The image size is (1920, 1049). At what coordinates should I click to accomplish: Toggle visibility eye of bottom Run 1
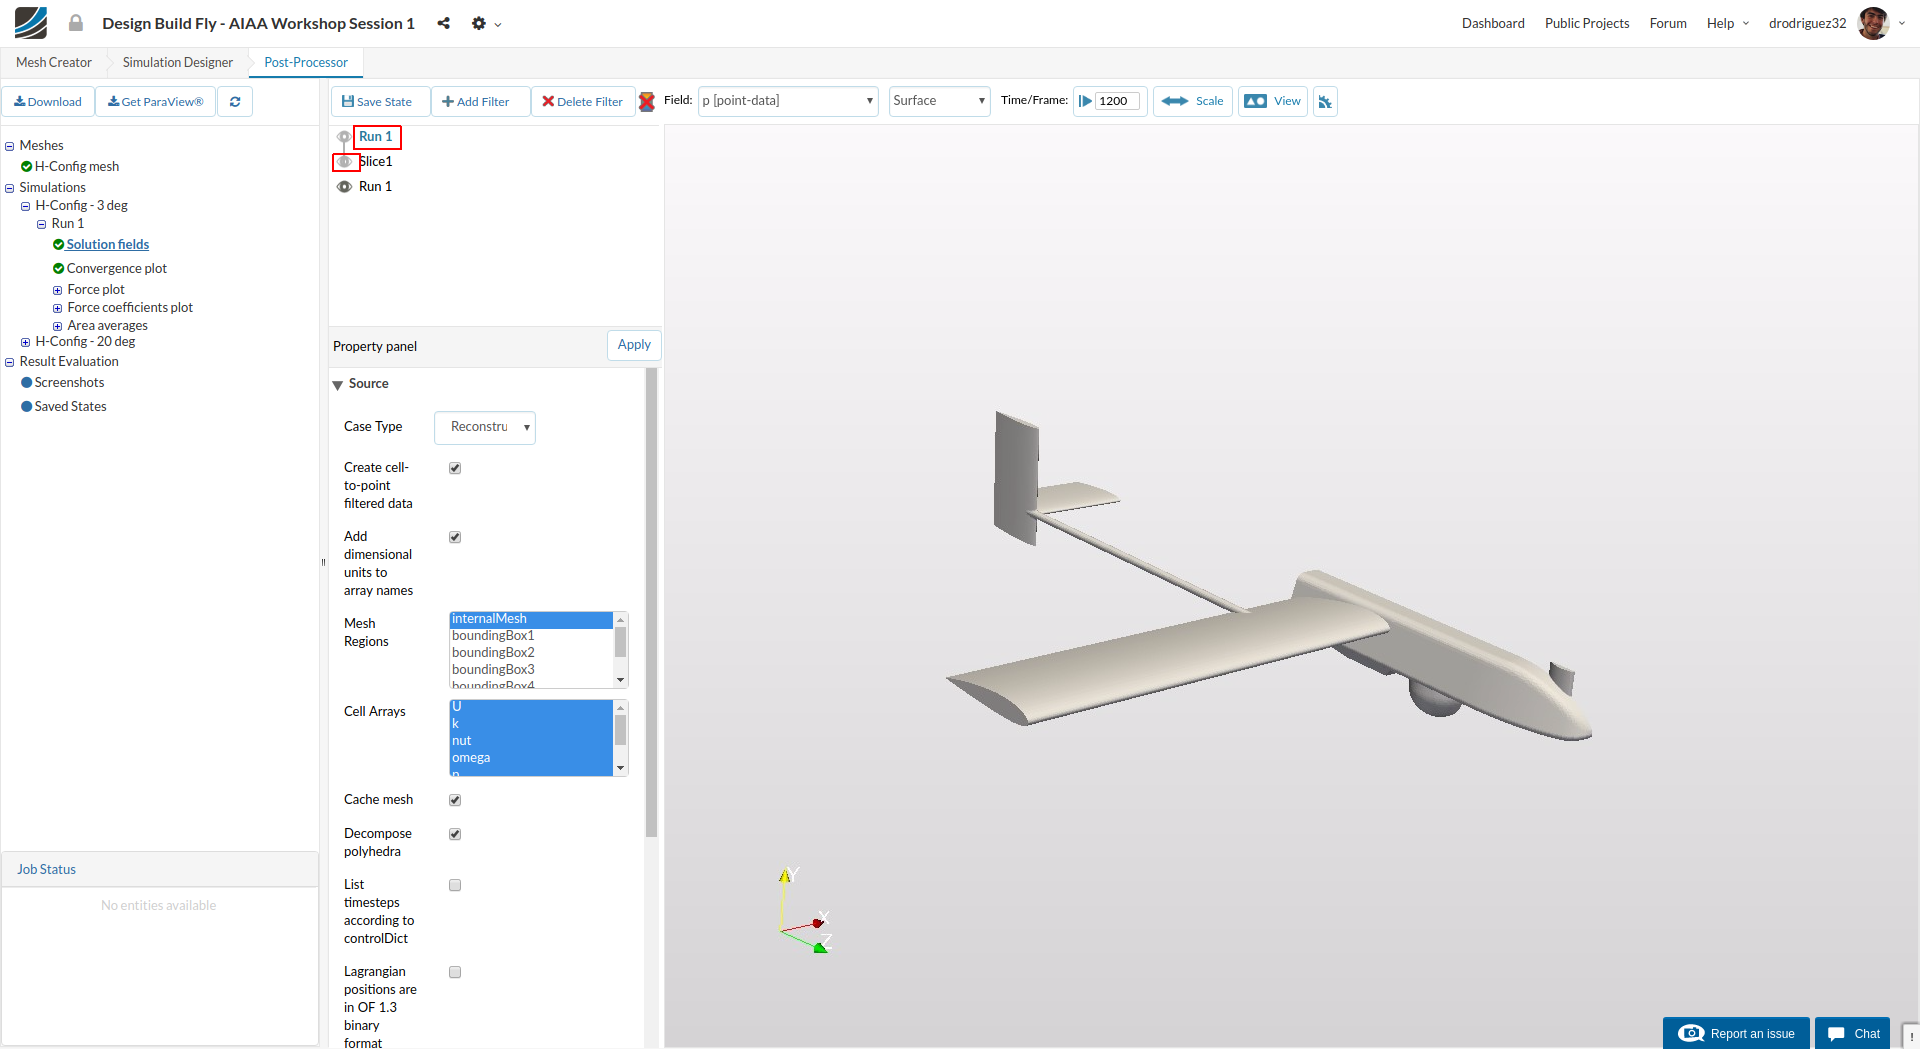pos(344,187)
